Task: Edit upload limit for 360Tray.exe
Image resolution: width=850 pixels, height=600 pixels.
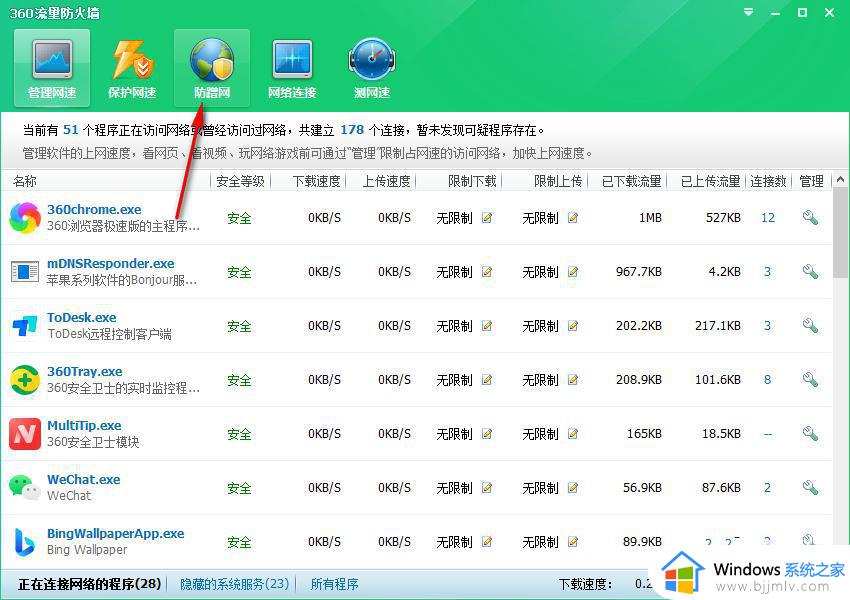Action: [x=572, y=380]
